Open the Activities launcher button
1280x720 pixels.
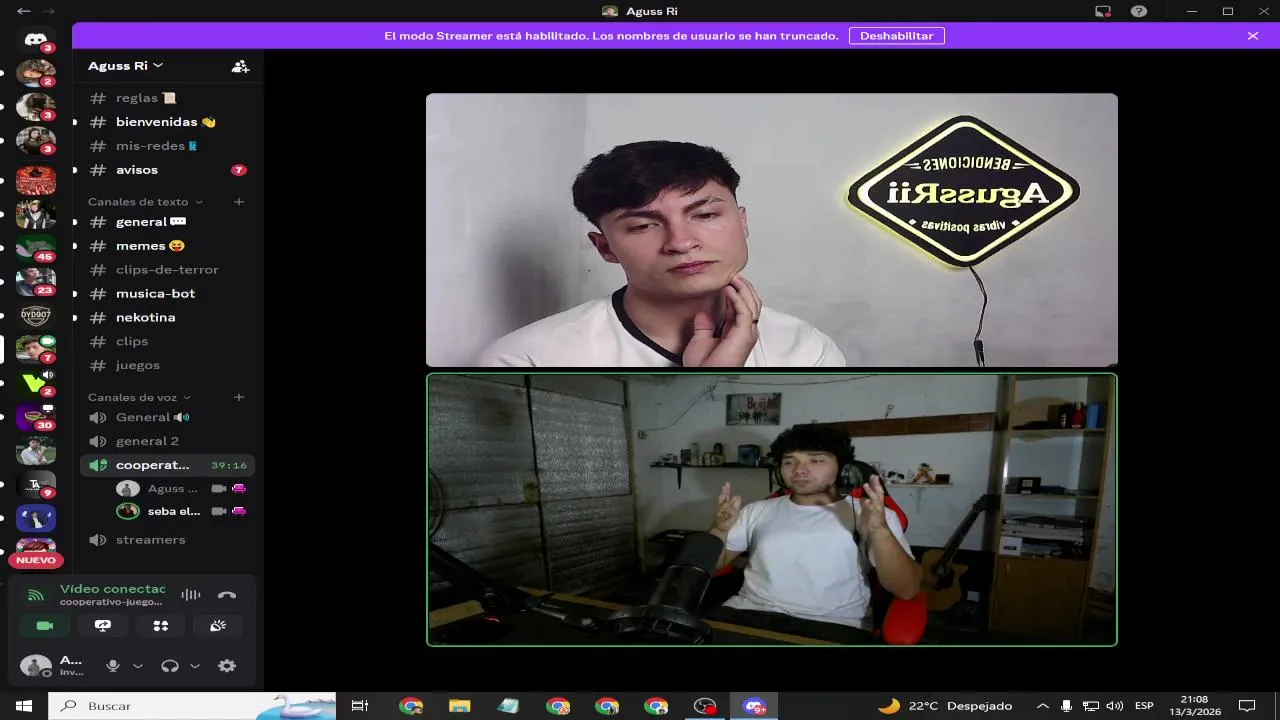tap(161, 626)
